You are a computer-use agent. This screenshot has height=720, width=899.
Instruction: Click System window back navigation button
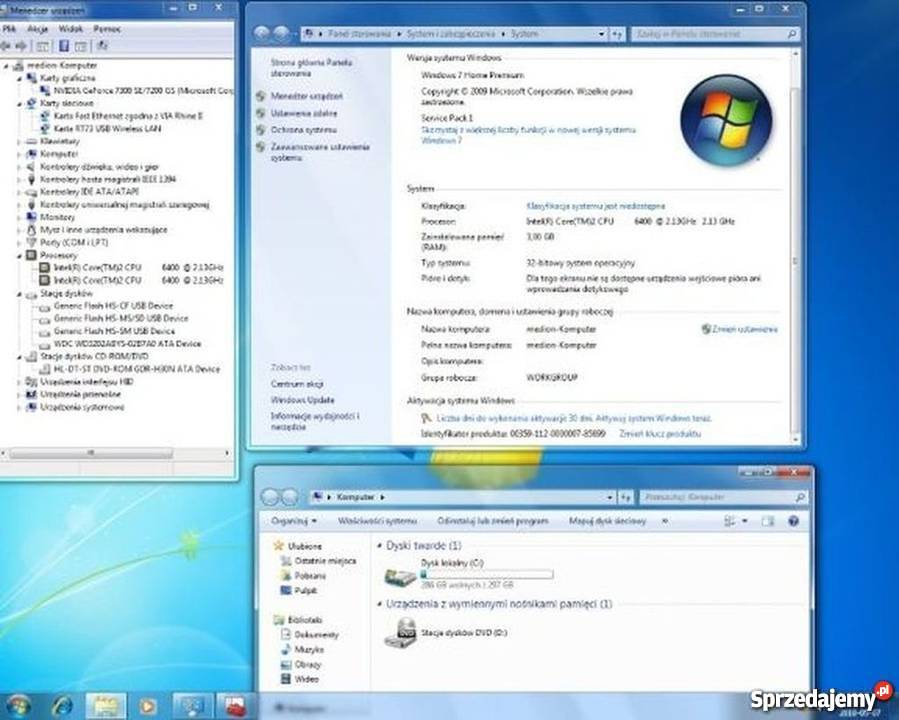(261, 34)
